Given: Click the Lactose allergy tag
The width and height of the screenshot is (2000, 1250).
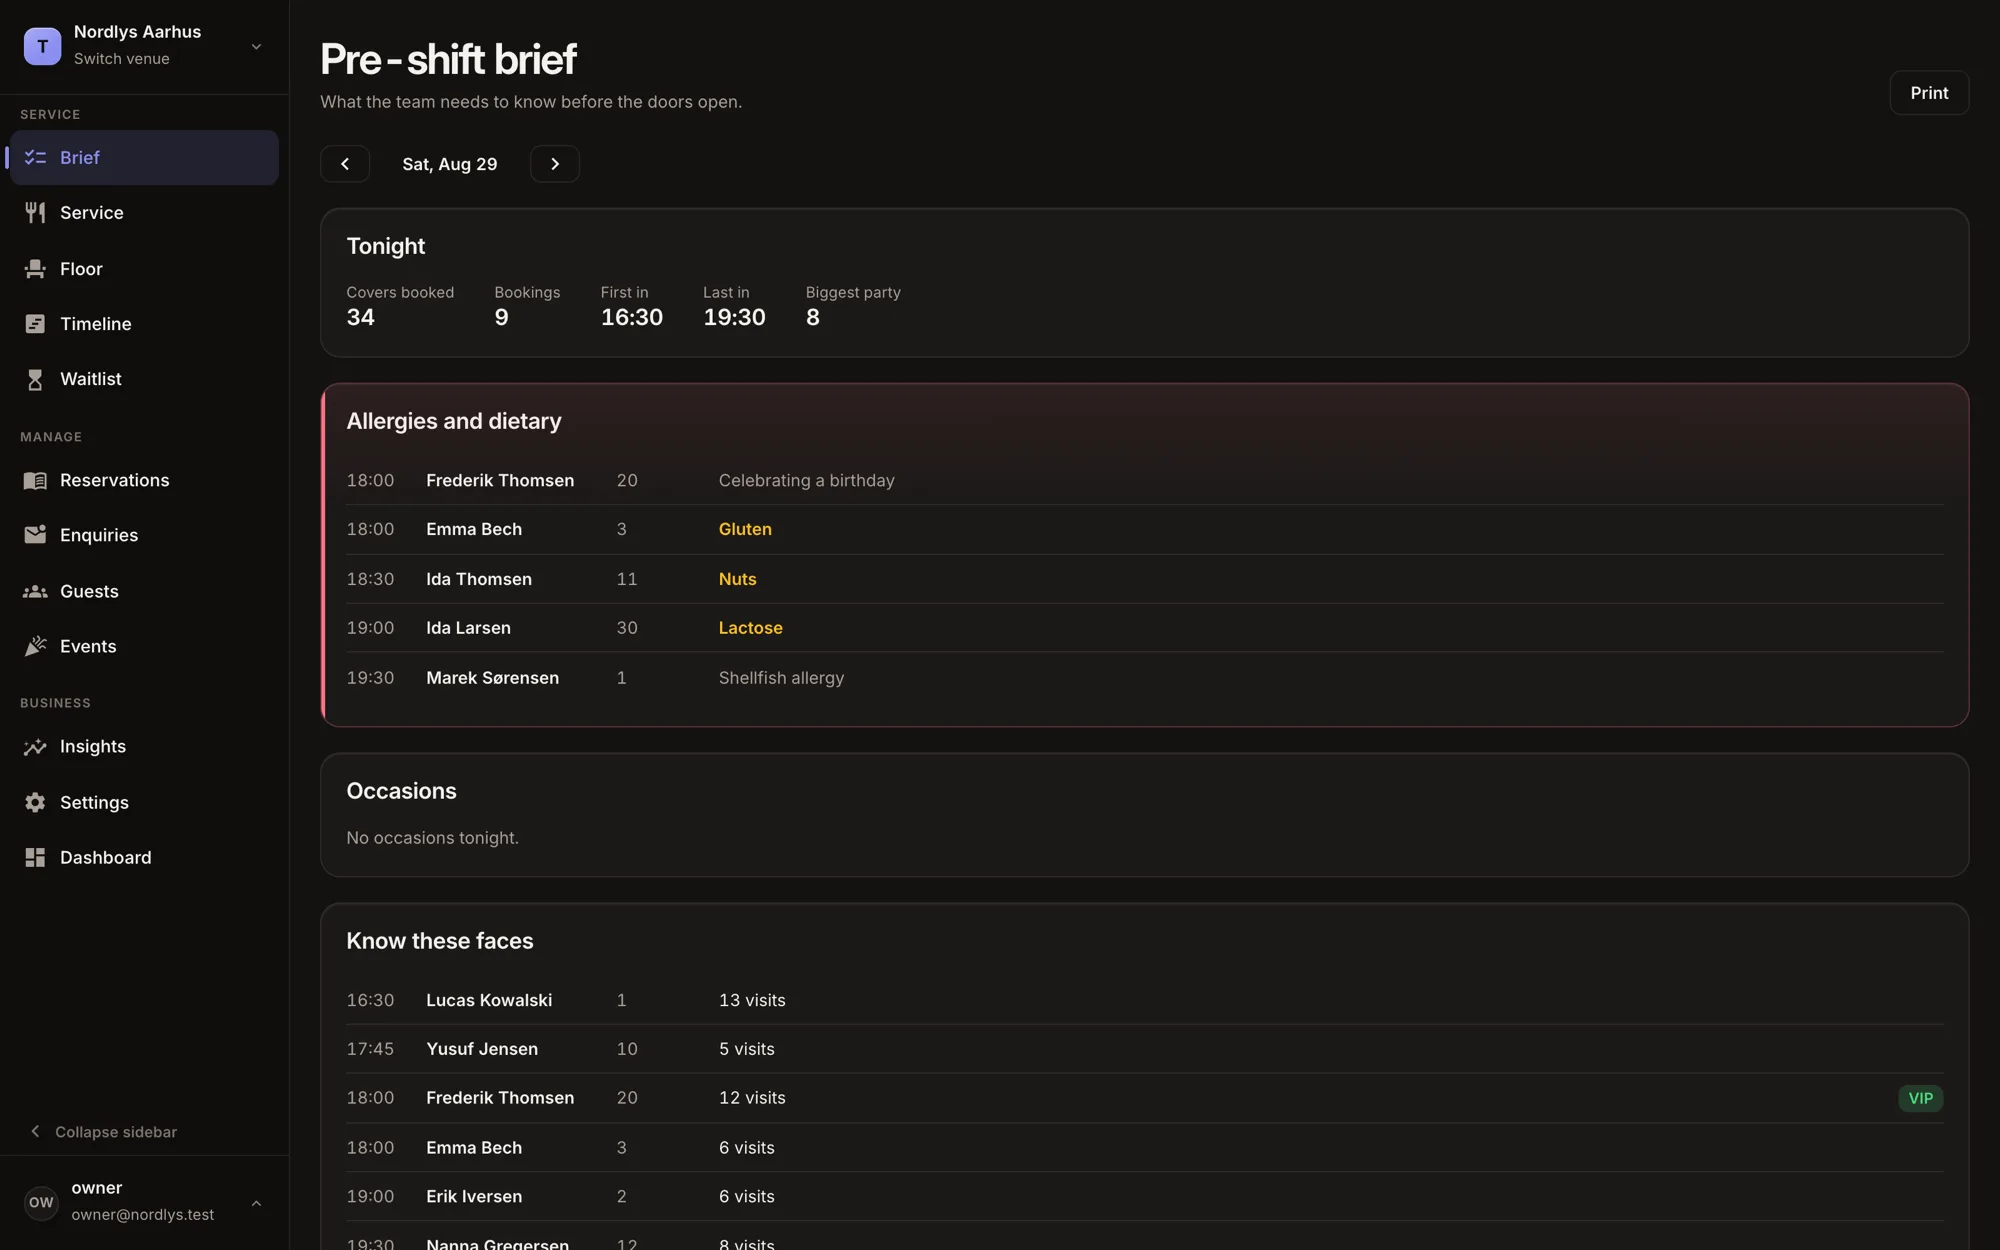Looking at the screenshot, I should 750,628.
